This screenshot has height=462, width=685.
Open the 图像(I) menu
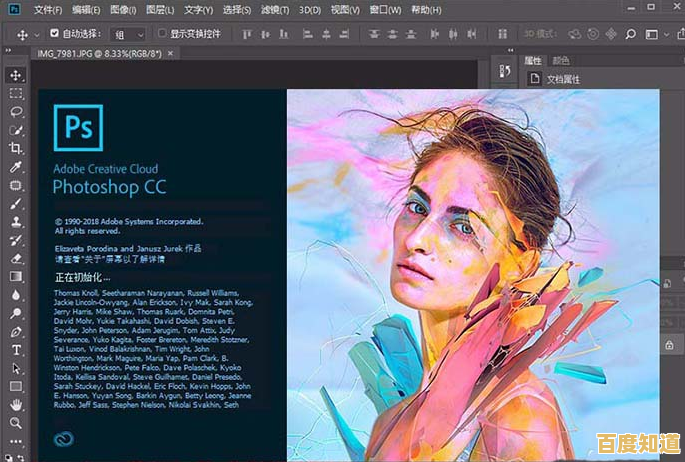click(123, 10)
